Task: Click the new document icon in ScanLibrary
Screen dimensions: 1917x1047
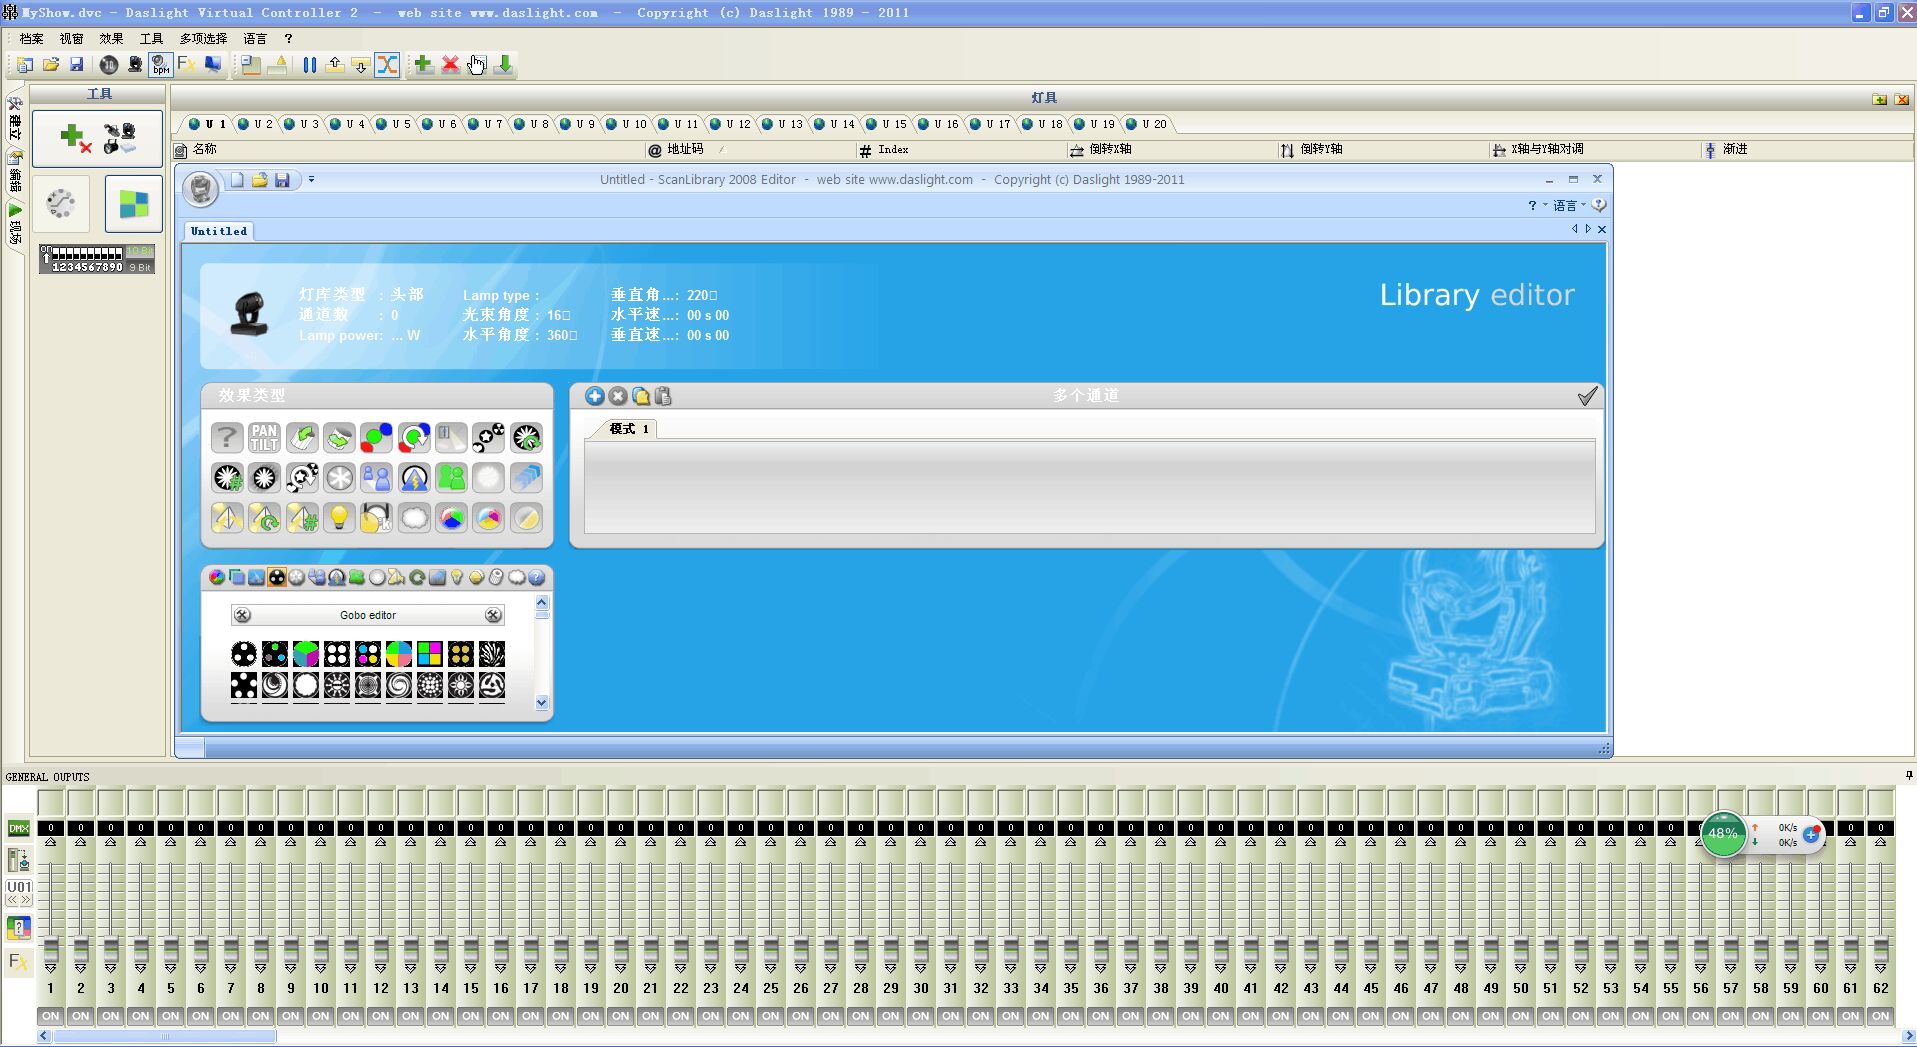Action: tap(237, 180)
